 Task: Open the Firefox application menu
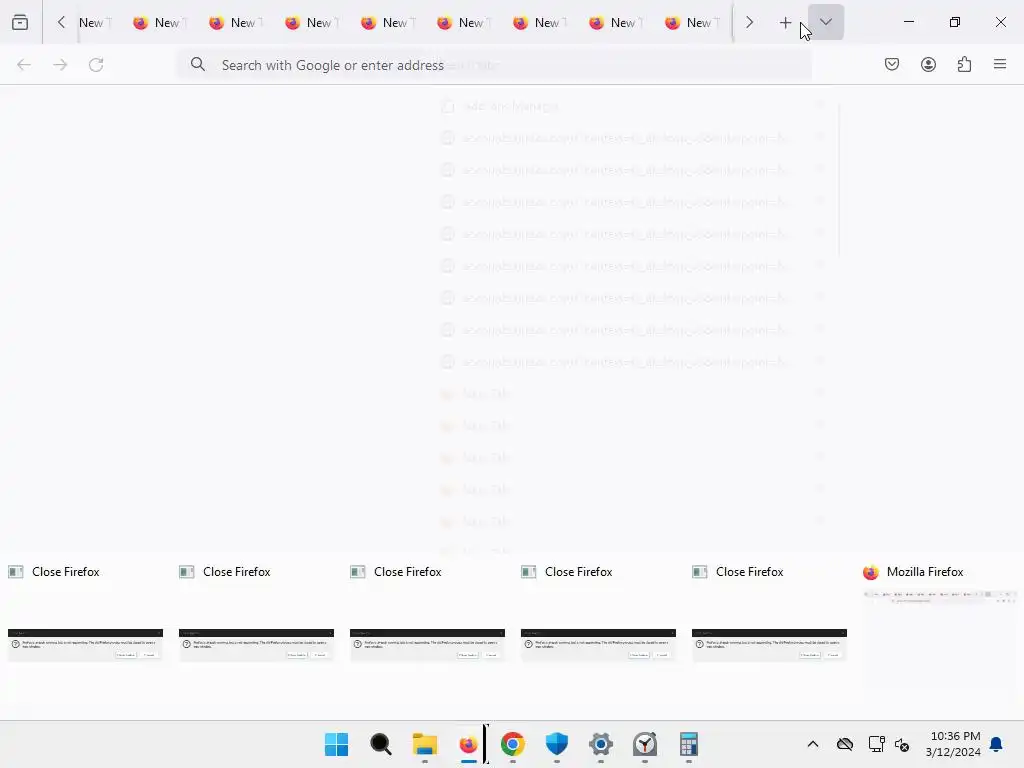(1000, 64)
